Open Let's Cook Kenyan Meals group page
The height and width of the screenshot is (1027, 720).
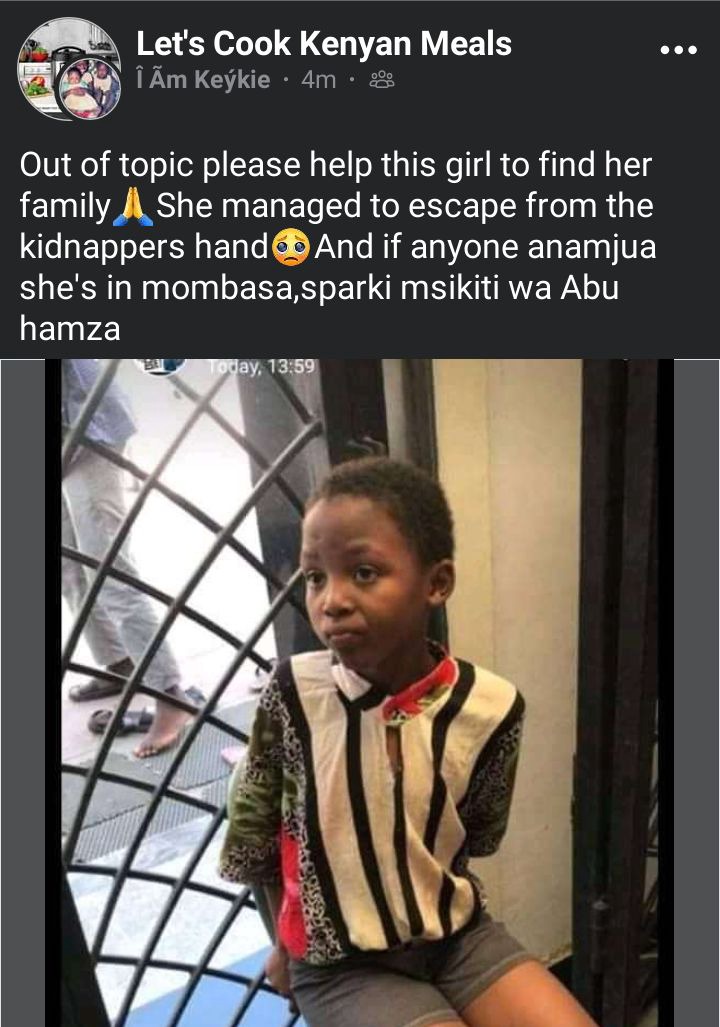[x=324, y=44]
